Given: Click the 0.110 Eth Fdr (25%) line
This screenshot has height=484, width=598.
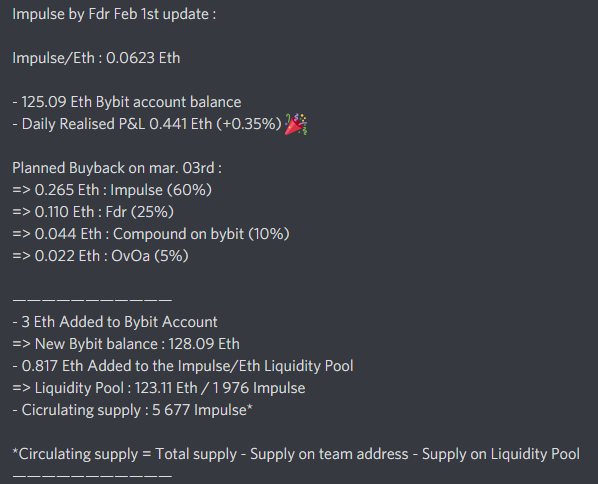Looking at the screenshot, I should point(93,212).
